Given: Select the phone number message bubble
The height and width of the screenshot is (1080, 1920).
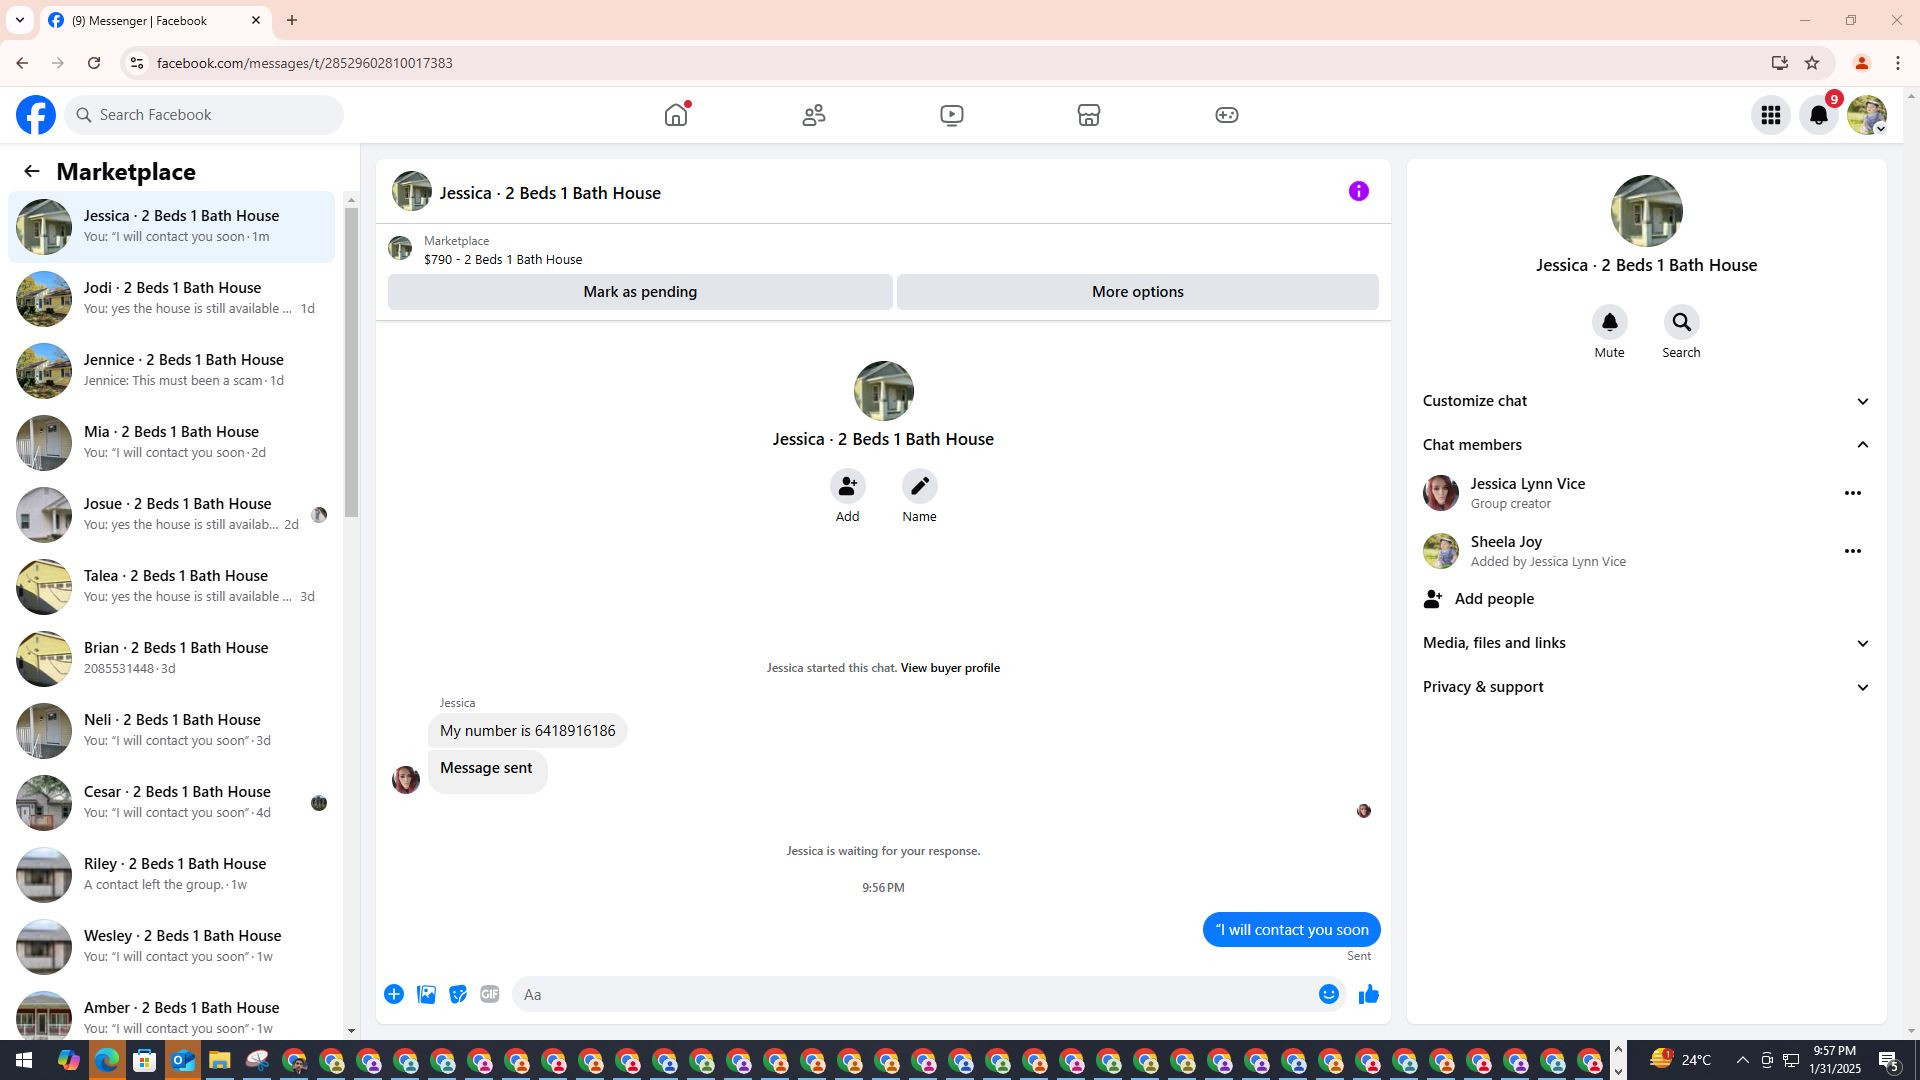Looking at the screenshot, I should (527, 731).
